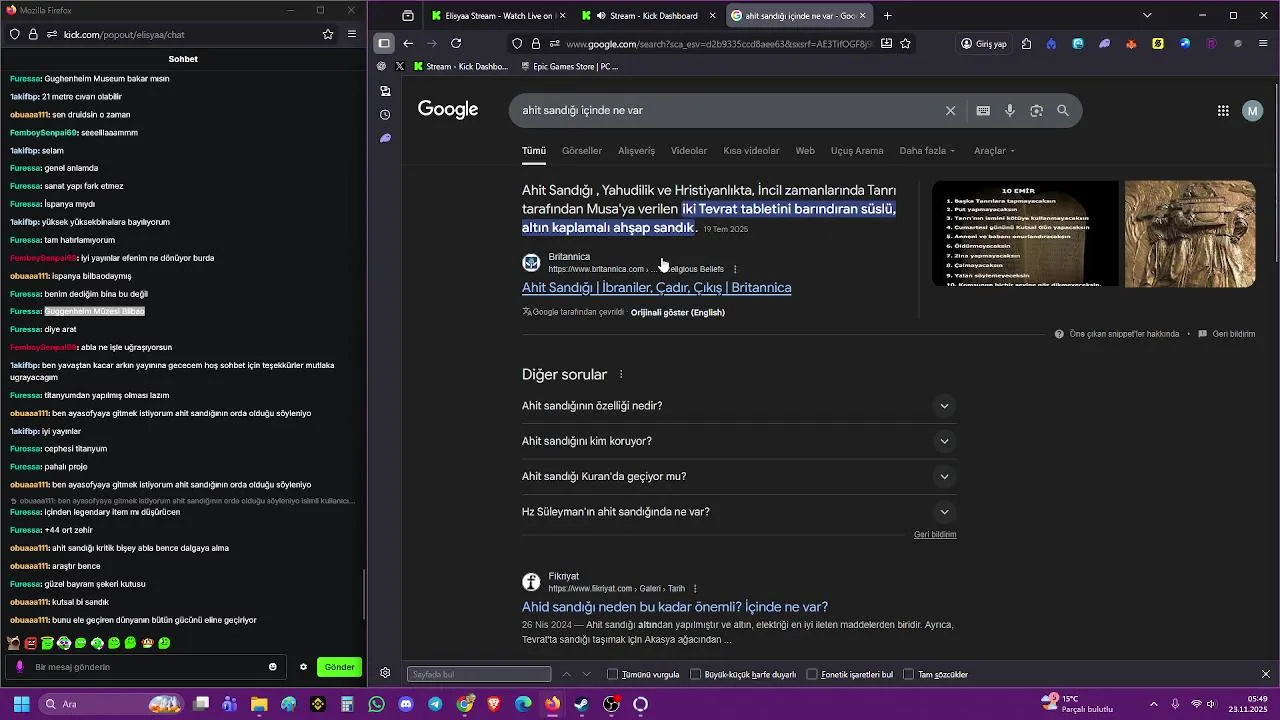Open sidebar history clock icon
Screen dimensions: 1280x720
[385, 115]
